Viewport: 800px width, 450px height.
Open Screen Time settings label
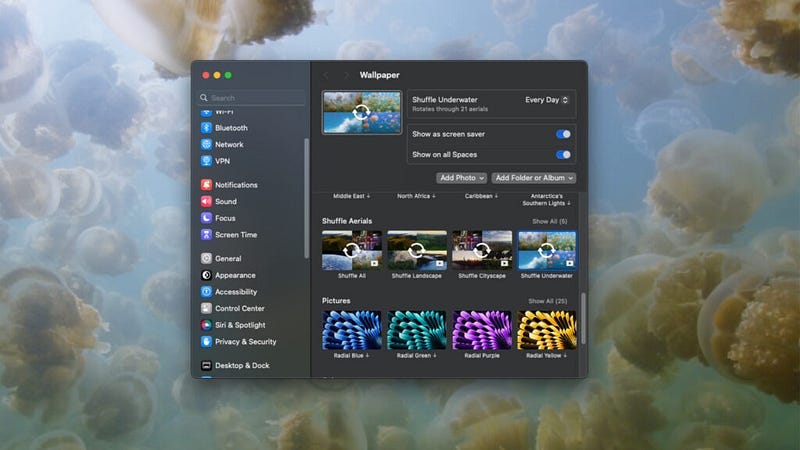pos(236,235)
